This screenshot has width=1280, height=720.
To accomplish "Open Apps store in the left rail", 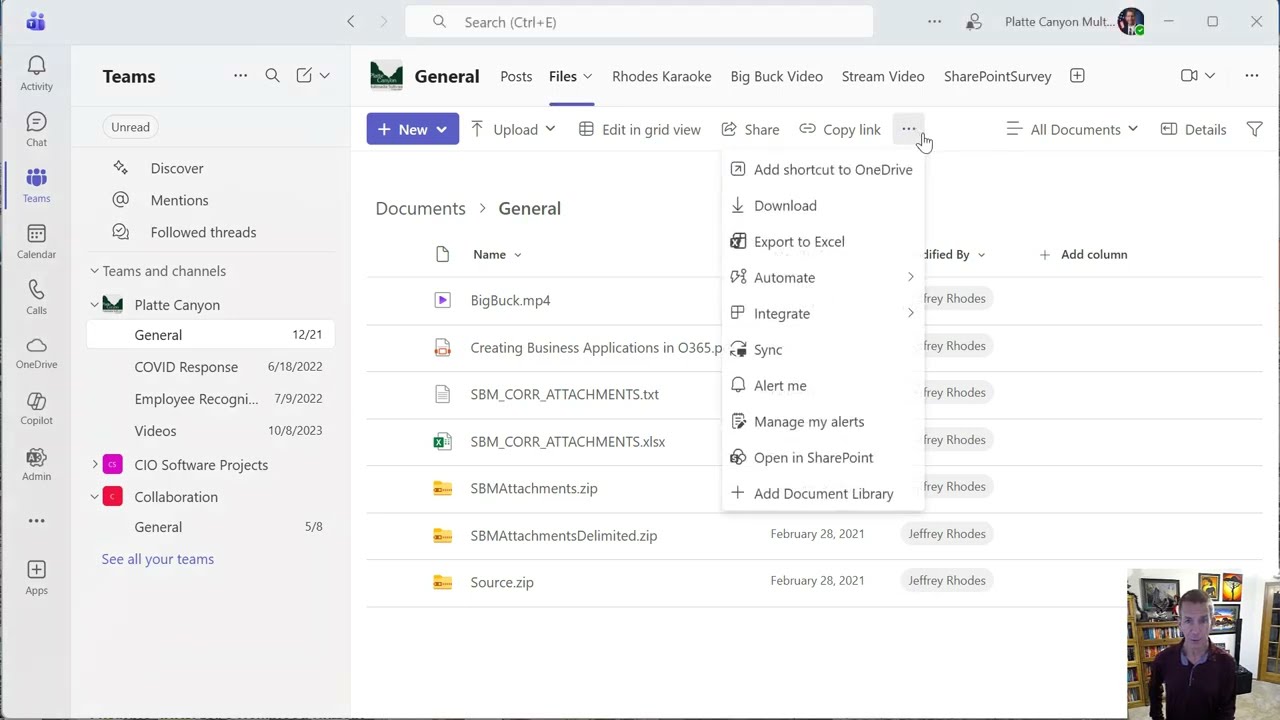I will coord(36,577).
